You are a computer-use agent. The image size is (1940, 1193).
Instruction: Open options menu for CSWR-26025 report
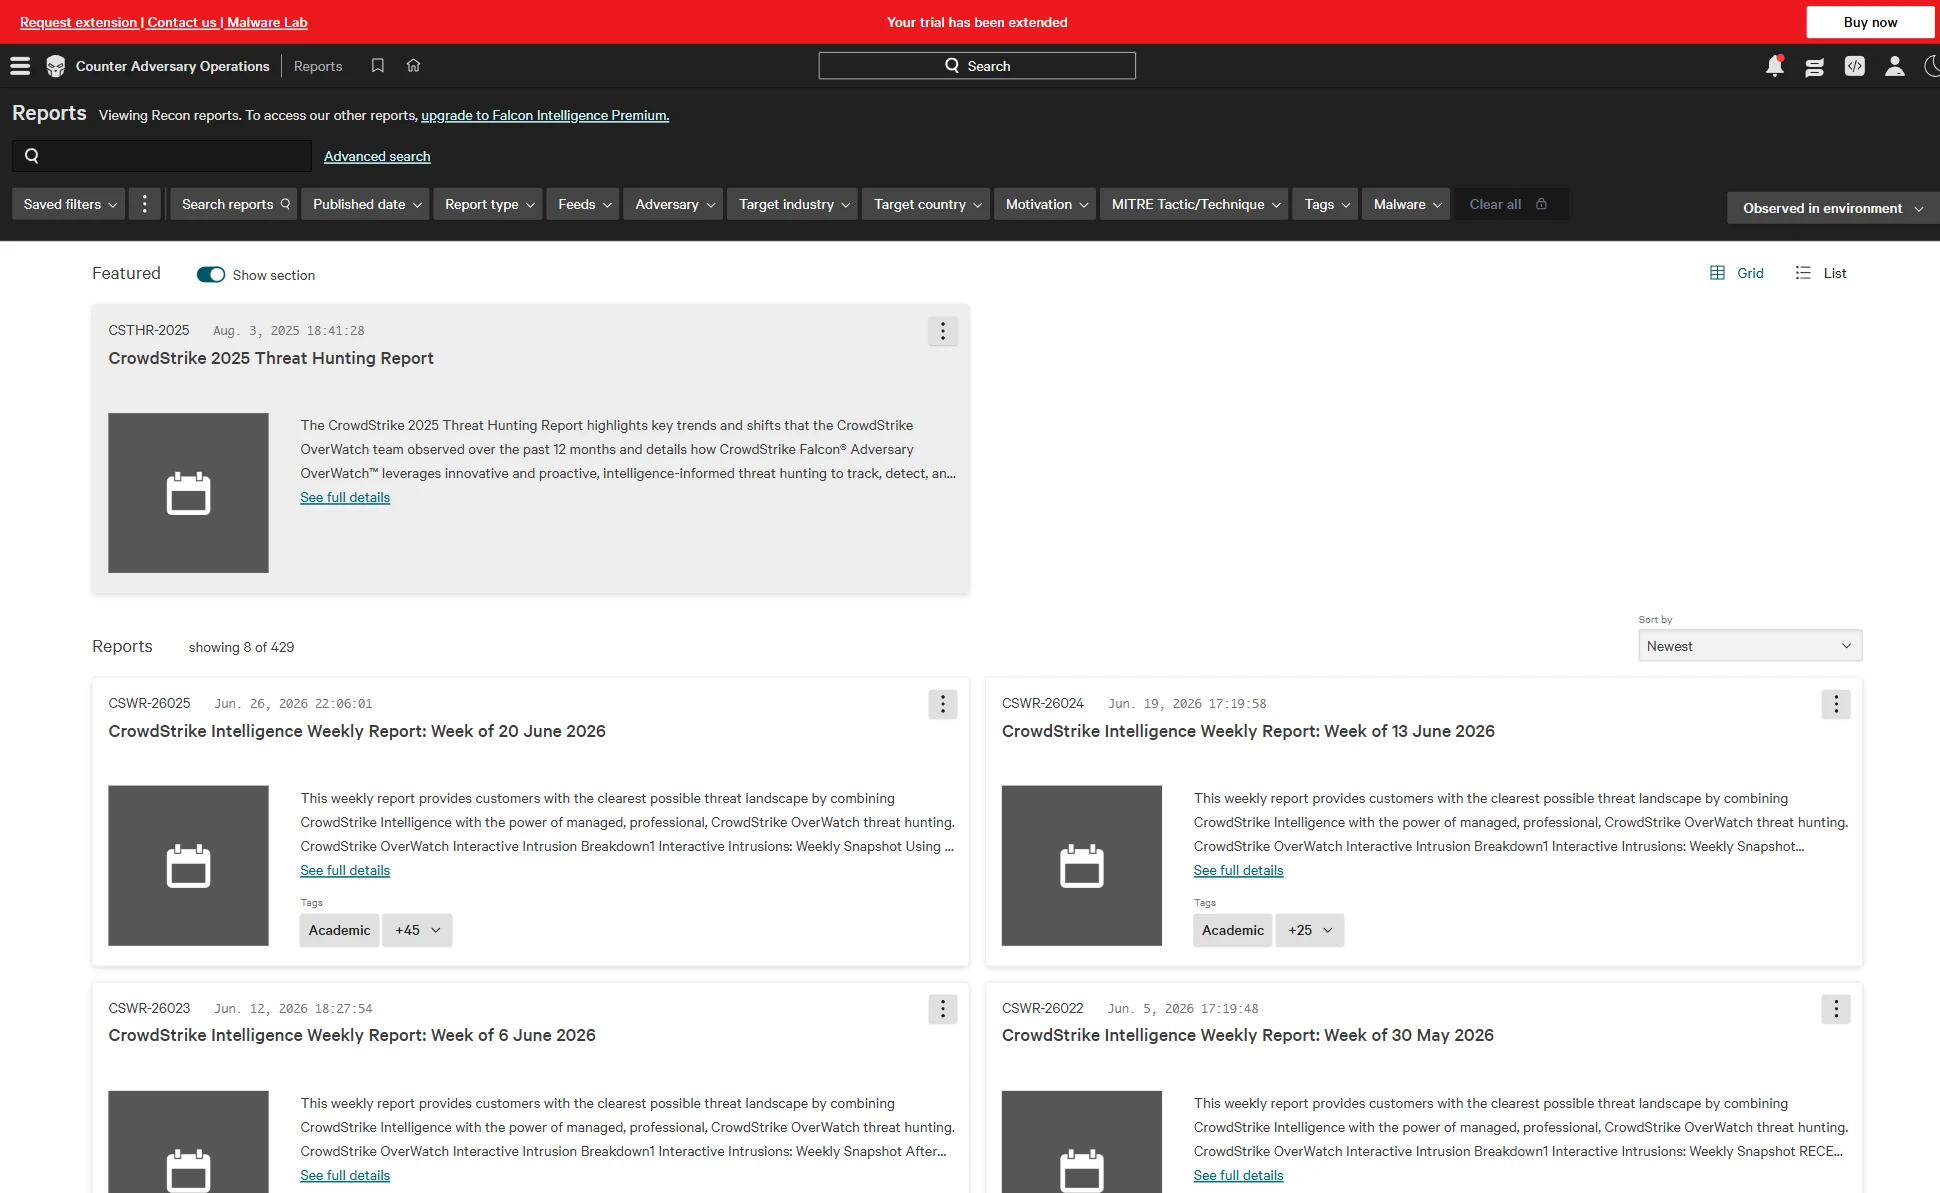pos(942,704)
